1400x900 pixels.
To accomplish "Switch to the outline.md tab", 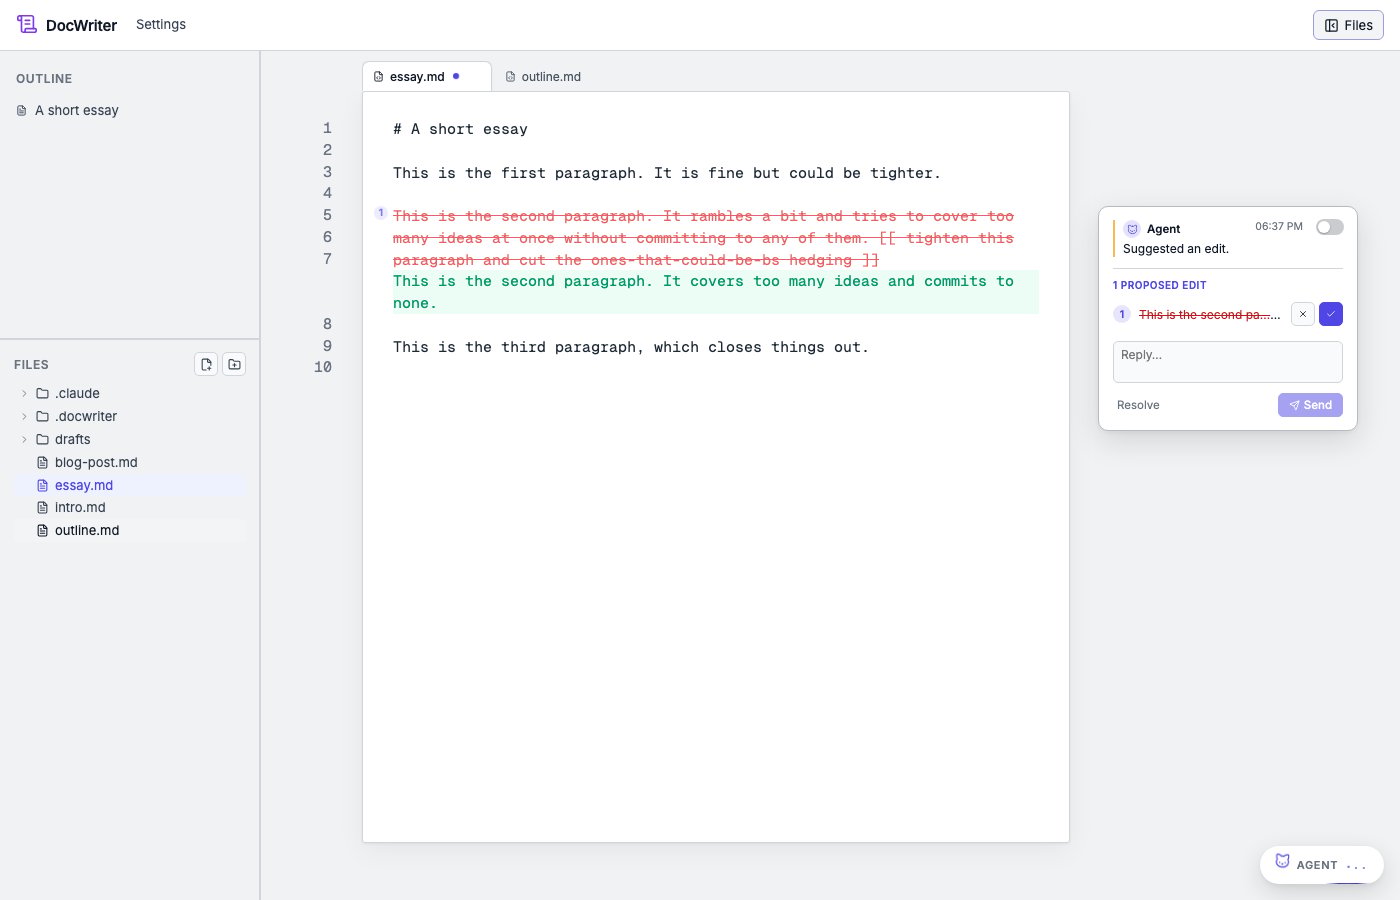I will point(544,76).
